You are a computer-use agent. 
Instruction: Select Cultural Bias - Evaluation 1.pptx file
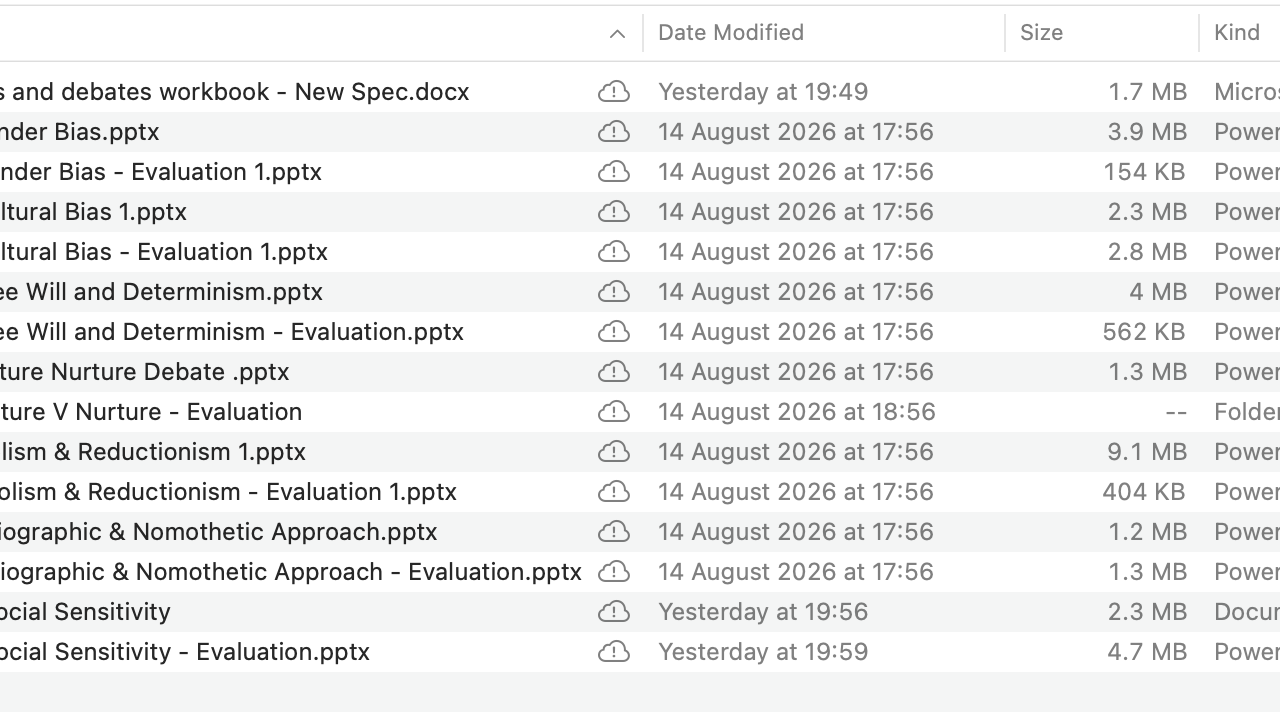coord(640,252)
